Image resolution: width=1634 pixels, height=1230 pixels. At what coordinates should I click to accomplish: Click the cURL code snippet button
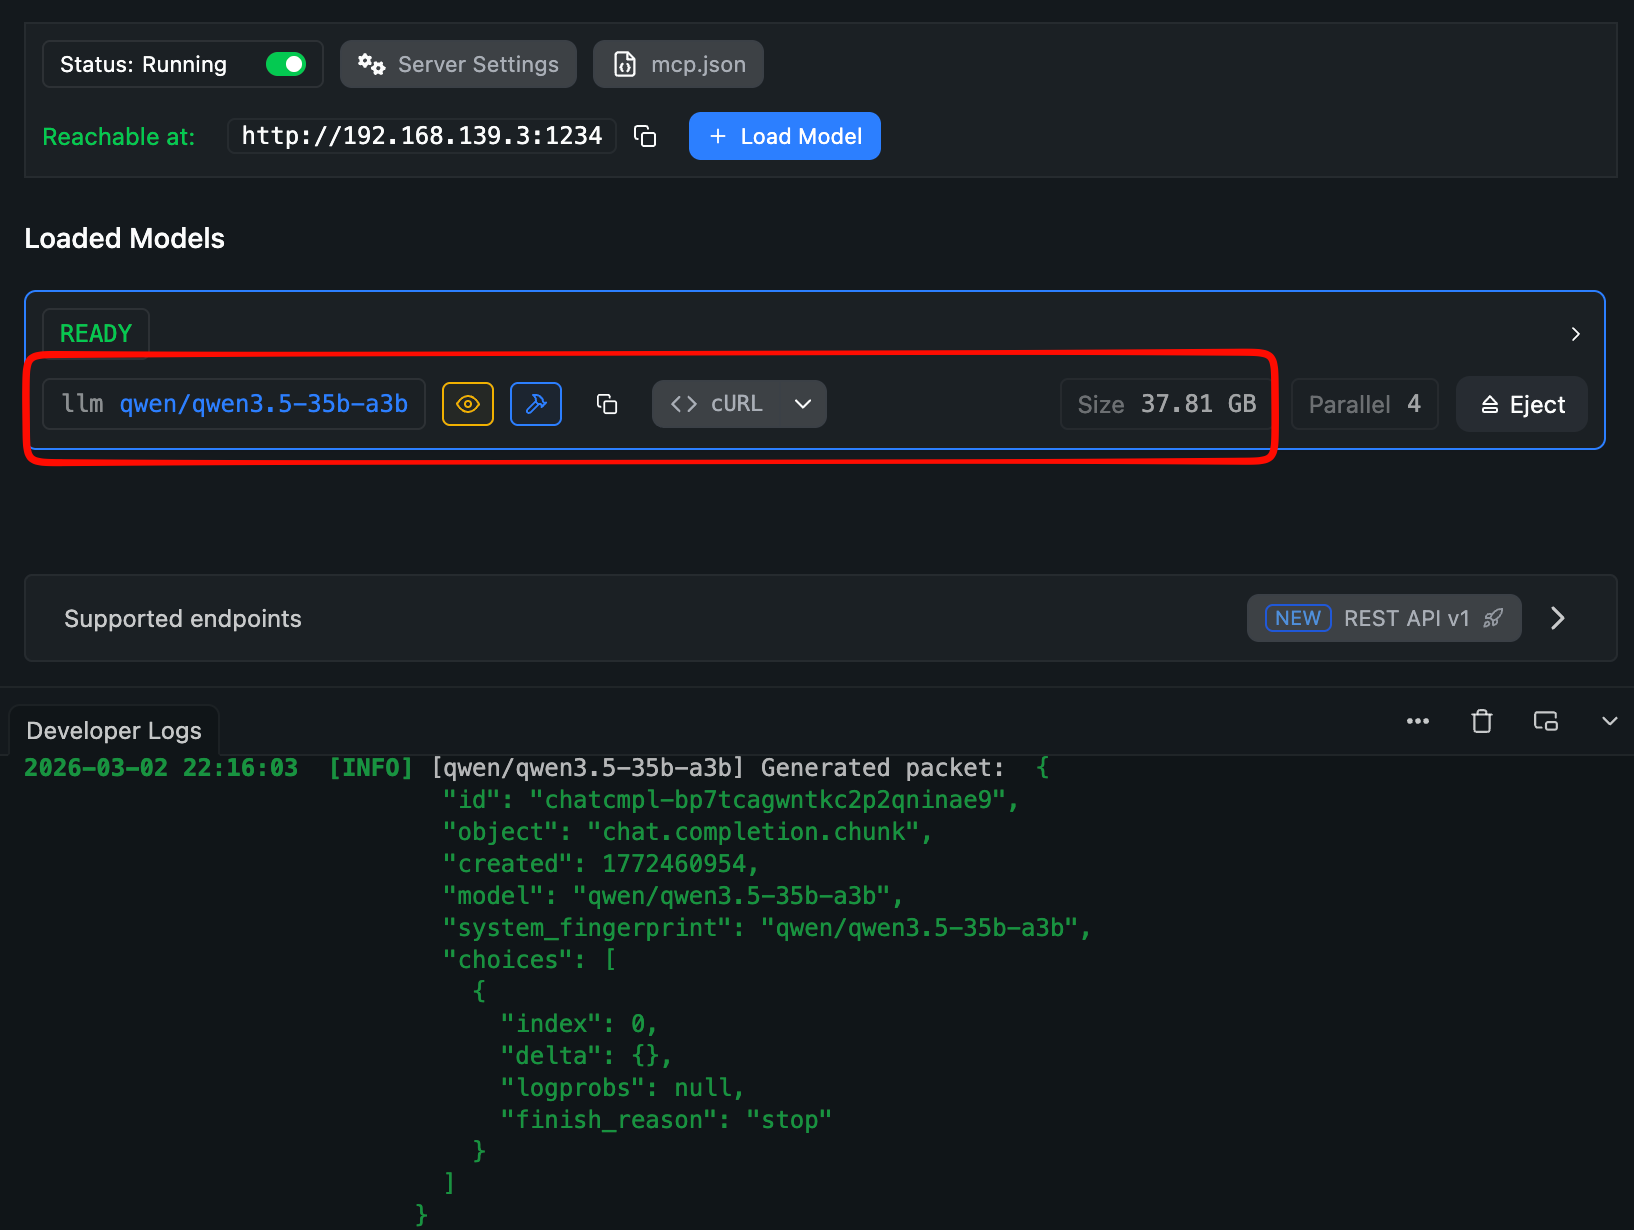point(716,404)
